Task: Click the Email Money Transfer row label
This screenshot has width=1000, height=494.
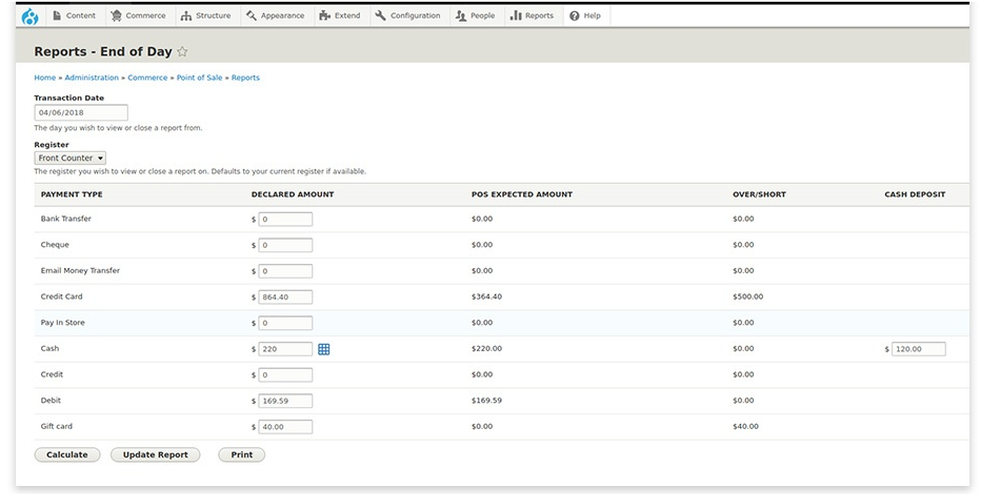Action: [x=80, y=271]
